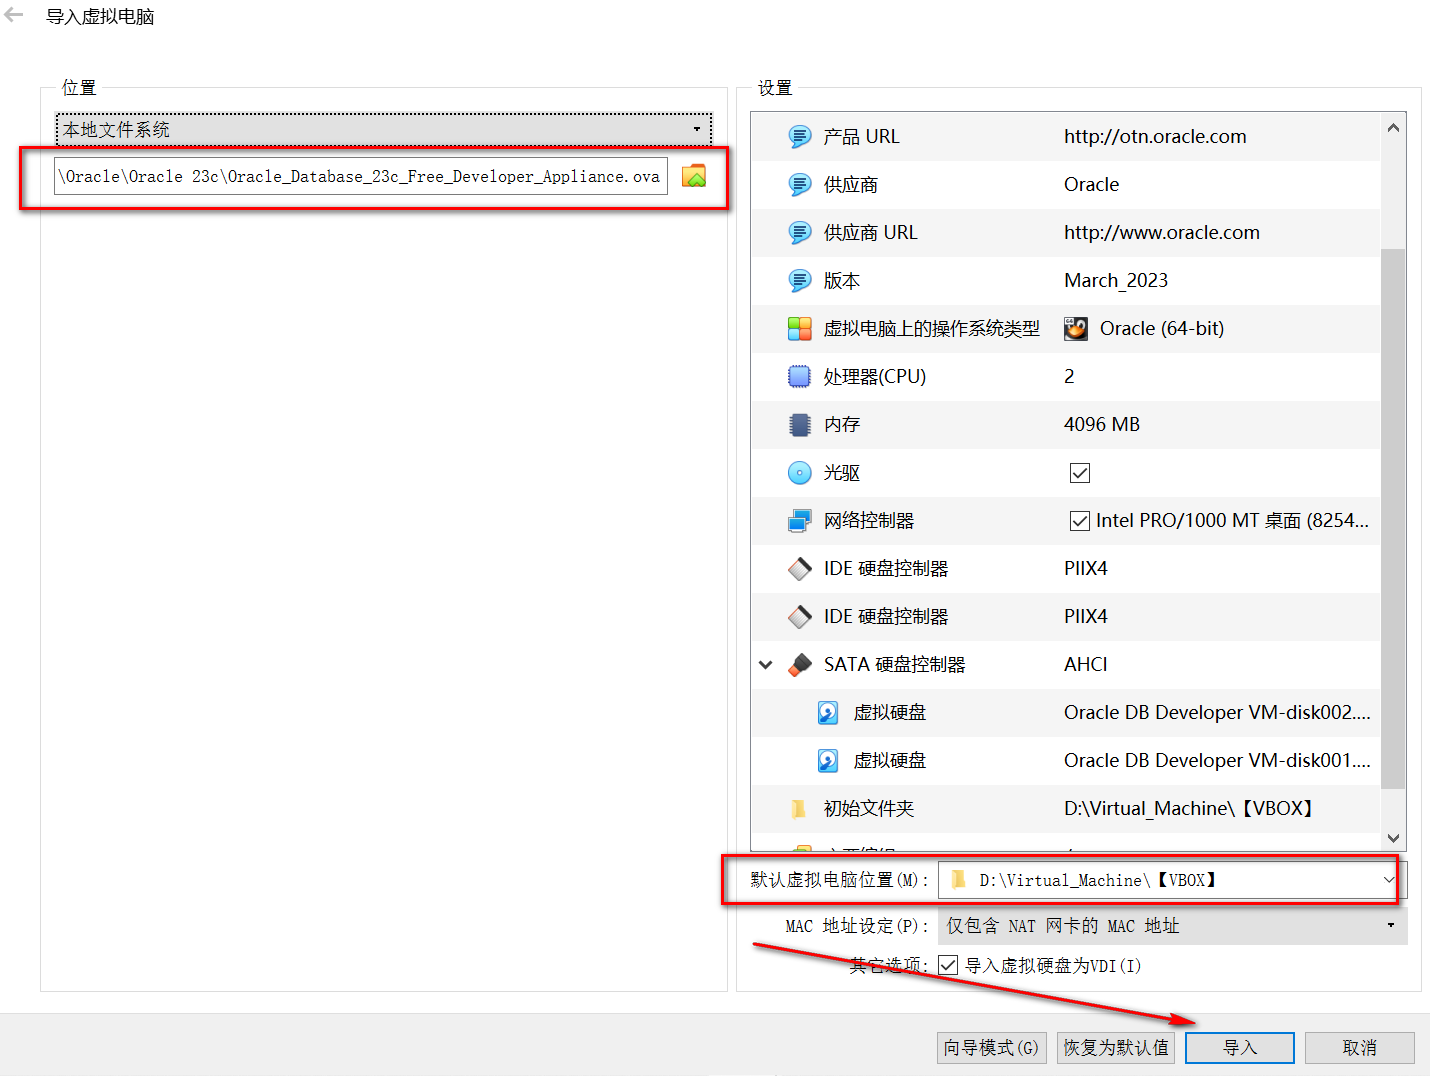Click the 虚拟电脑上的操作系统类型 icon
Screen dimensions: 1430x1076
coord(800,329)
